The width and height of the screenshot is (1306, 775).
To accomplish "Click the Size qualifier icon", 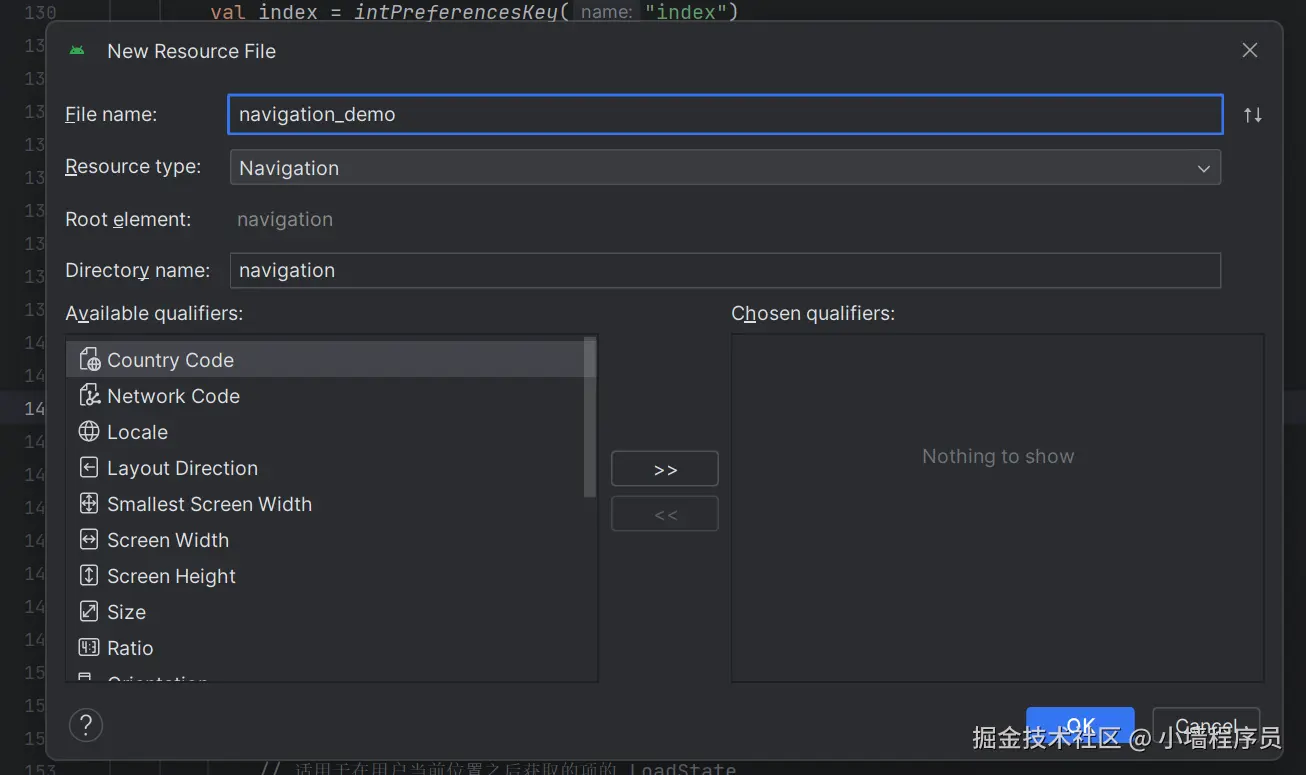I will (89, 612).
